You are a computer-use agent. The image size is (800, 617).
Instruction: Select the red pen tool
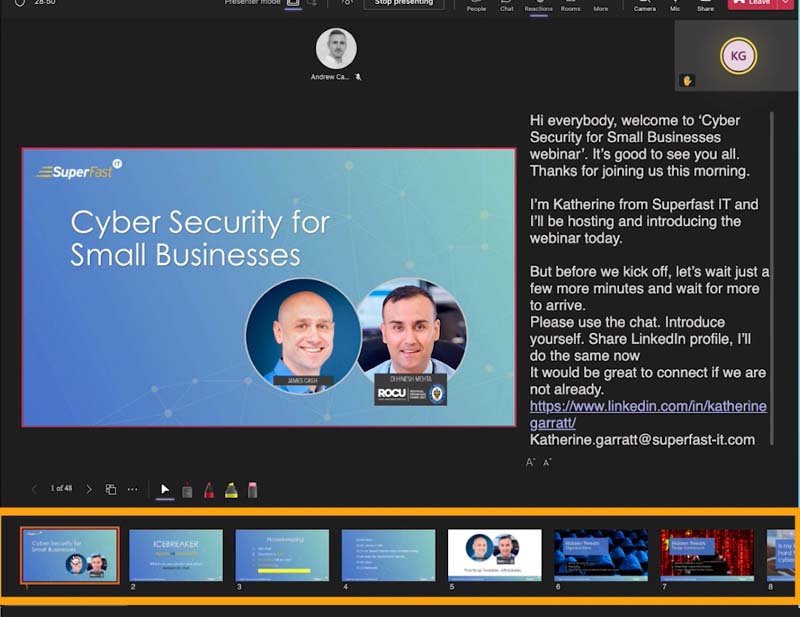(x=209, y=490)
